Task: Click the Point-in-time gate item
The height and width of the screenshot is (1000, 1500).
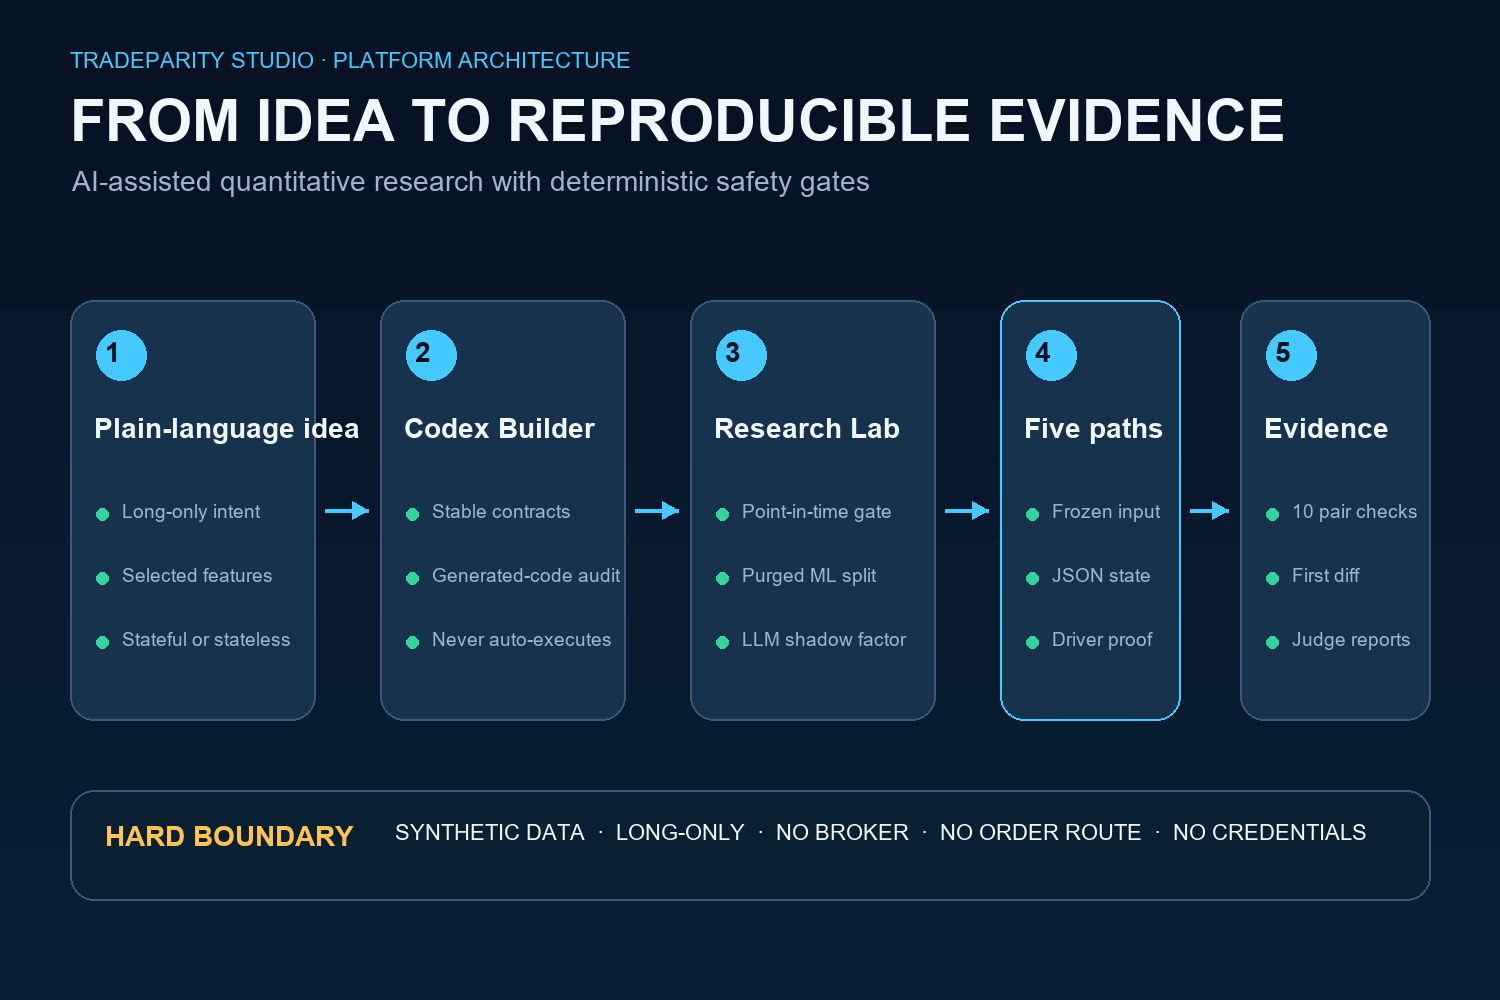Action: click(816, 512)
